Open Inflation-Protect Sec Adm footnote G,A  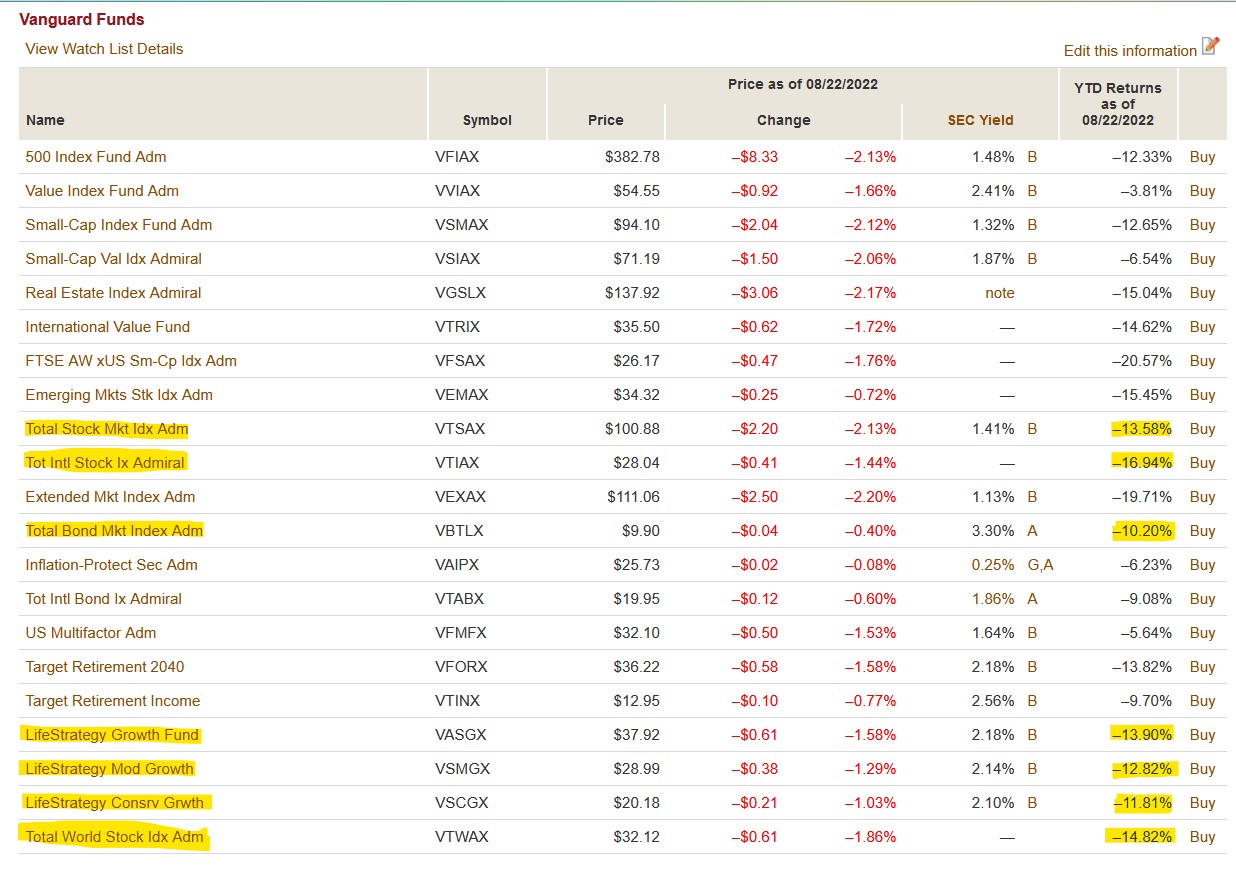1040,565
